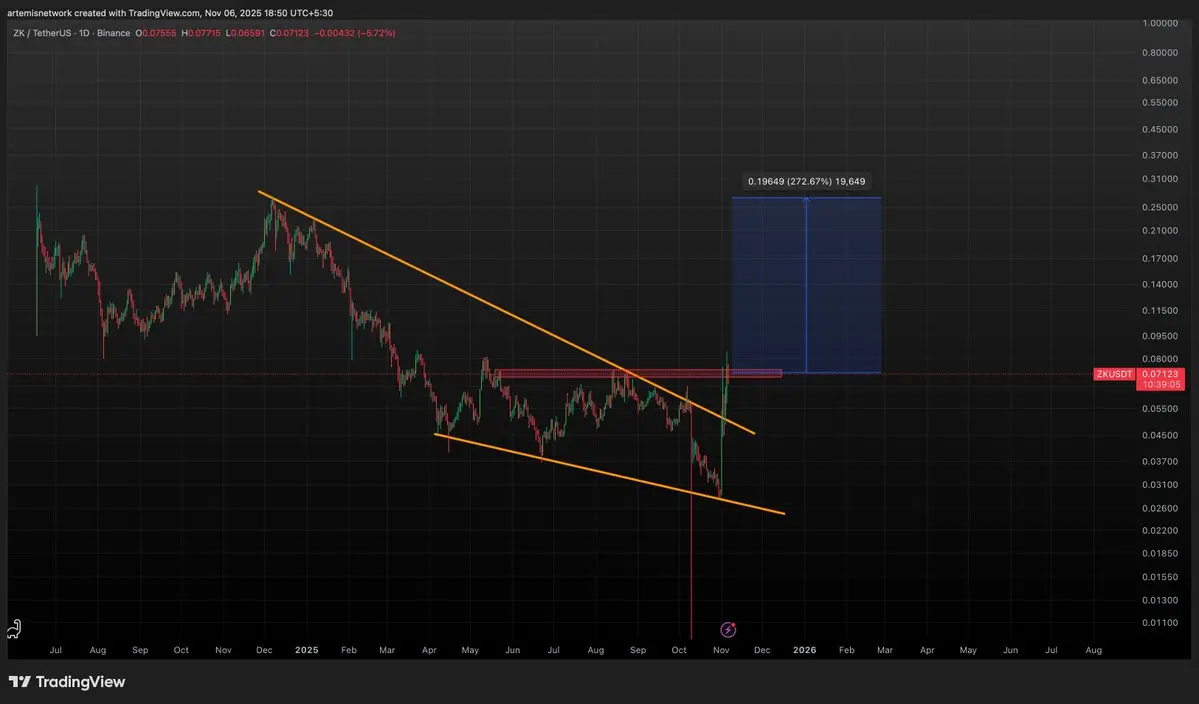This screenshot has width=1199, height=704.
Task: Click the 0.55000 price axis label
Action: [x=1160, y=102]
